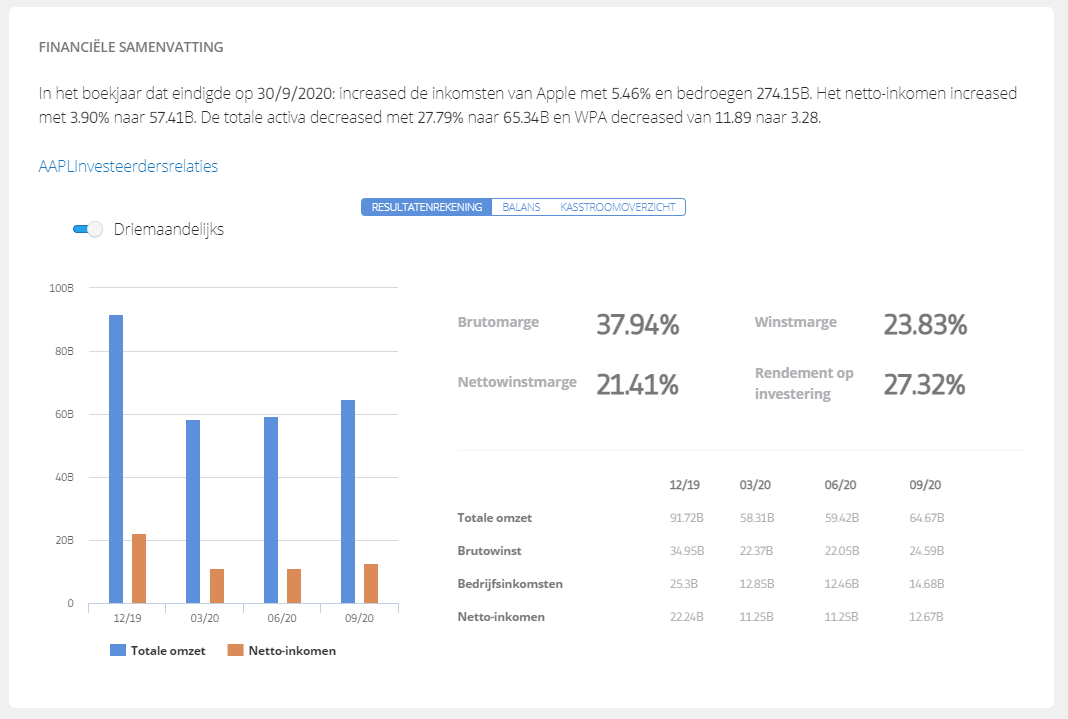This screenshot has width=1068, height=719.
Task: Click the 09/20 table column header
Action: (x=925, y=485)
